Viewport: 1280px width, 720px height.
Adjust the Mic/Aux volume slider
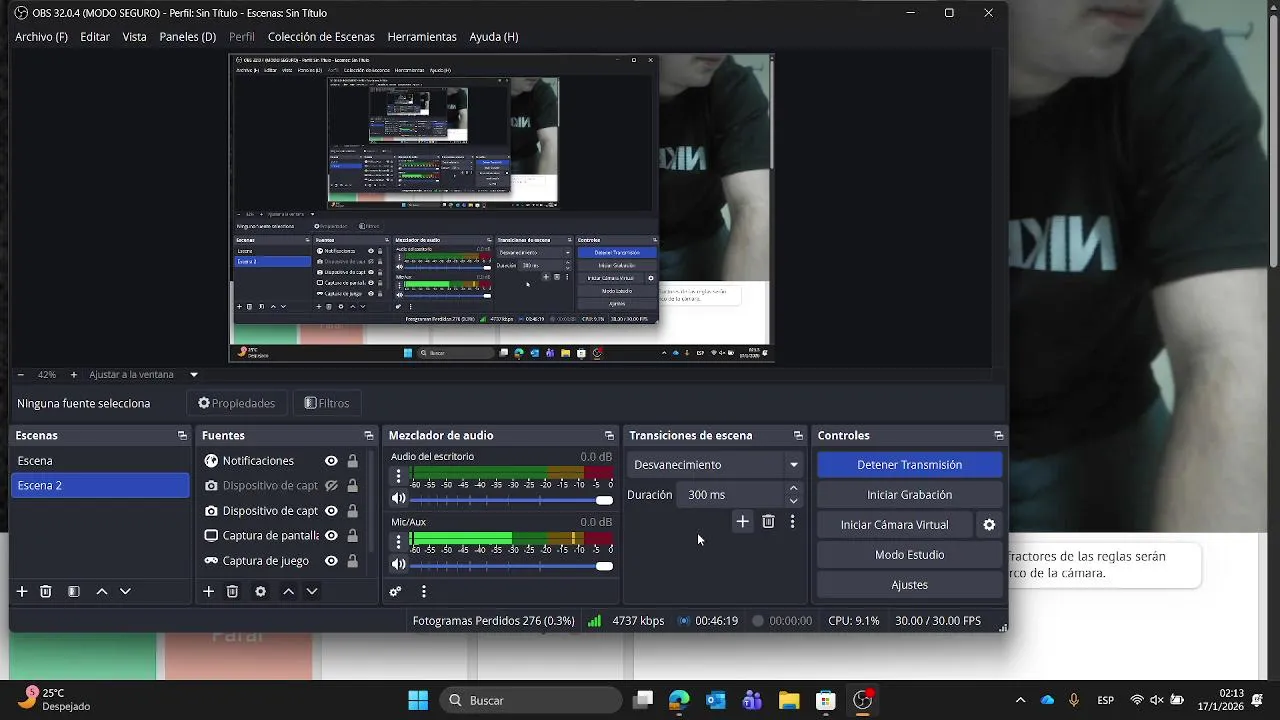512,565
